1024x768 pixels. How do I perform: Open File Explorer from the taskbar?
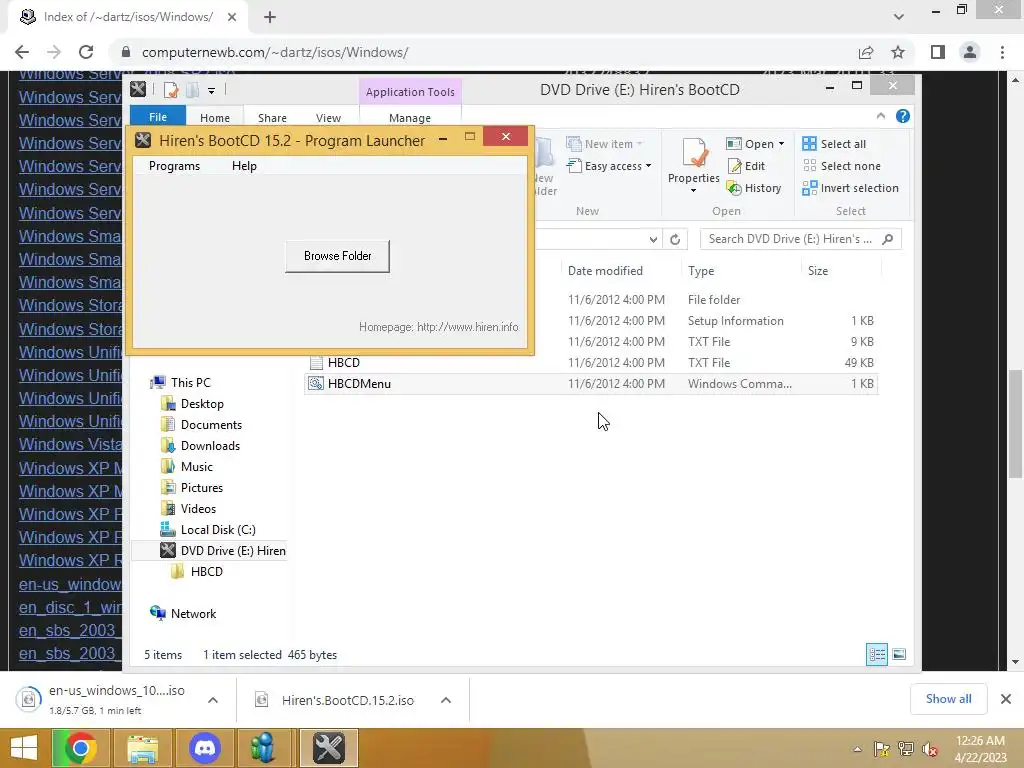142,748
